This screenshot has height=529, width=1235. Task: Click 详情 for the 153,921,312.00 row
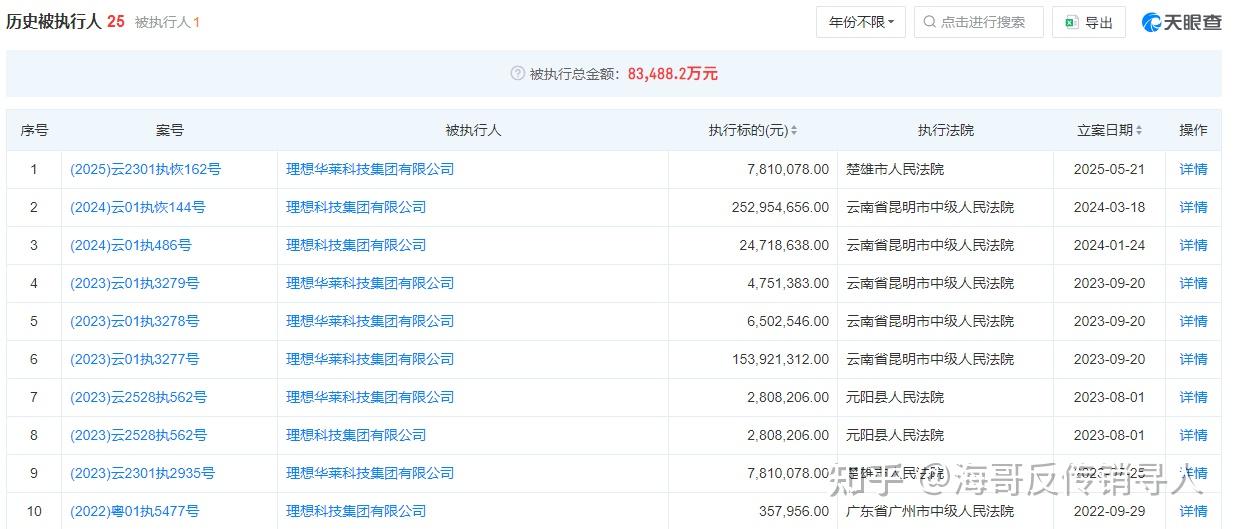pos(1193,359)
